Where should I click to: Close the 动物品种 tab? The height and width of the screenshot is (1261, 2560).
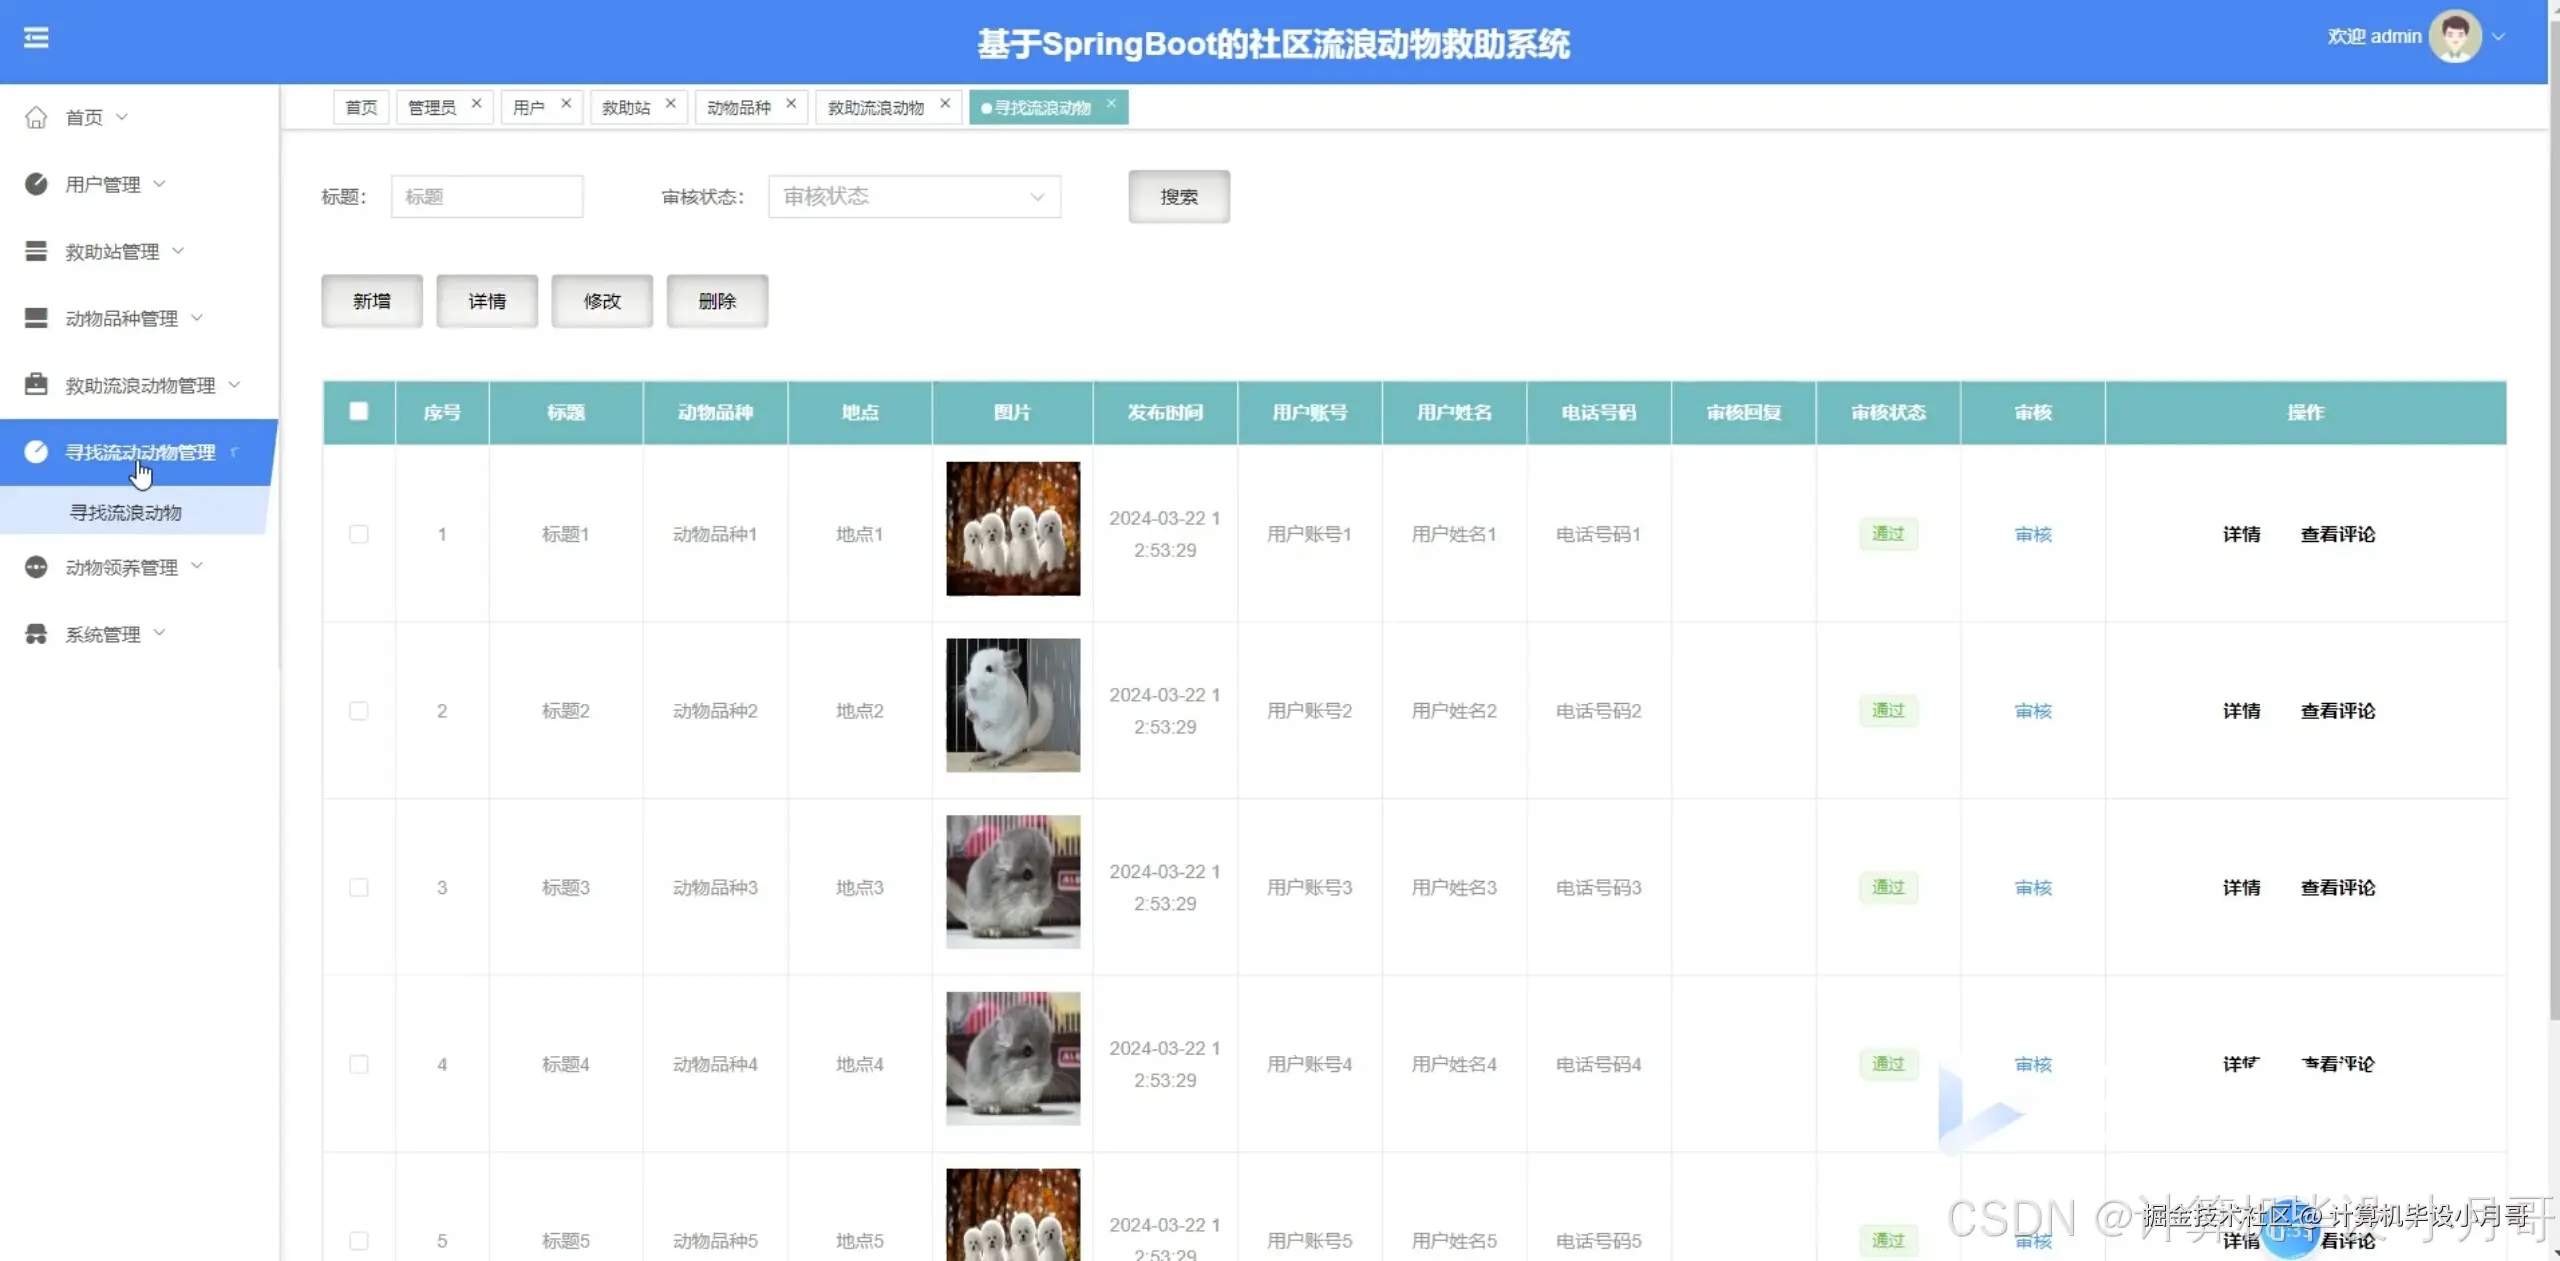(791, 103)
